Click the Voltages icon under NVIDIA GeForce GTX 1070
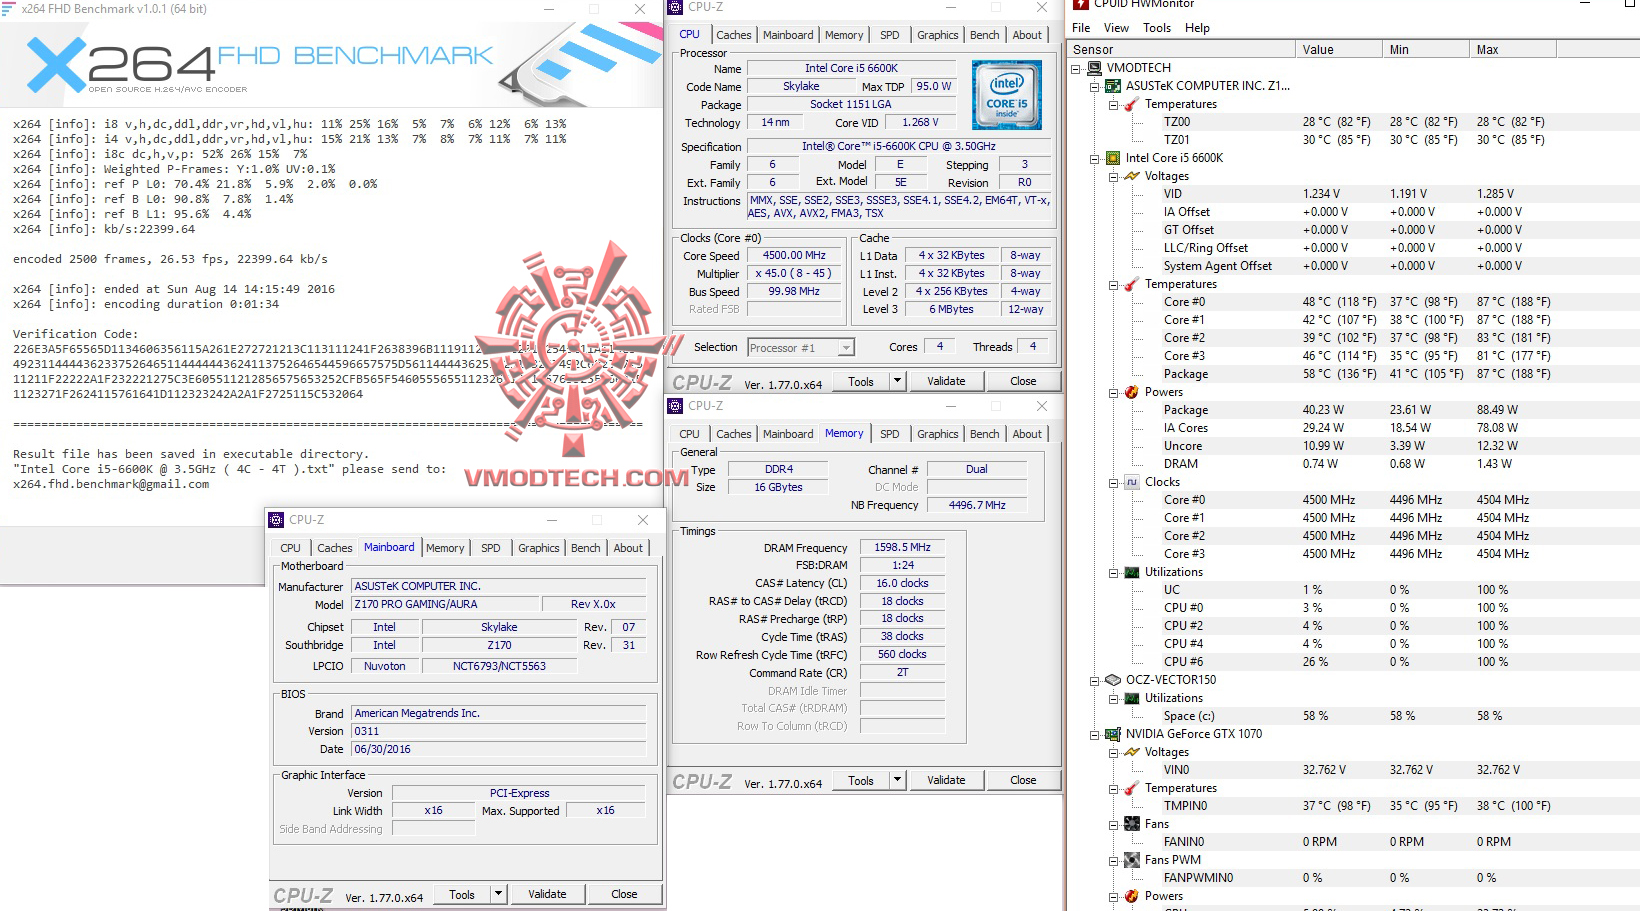 1130,752
